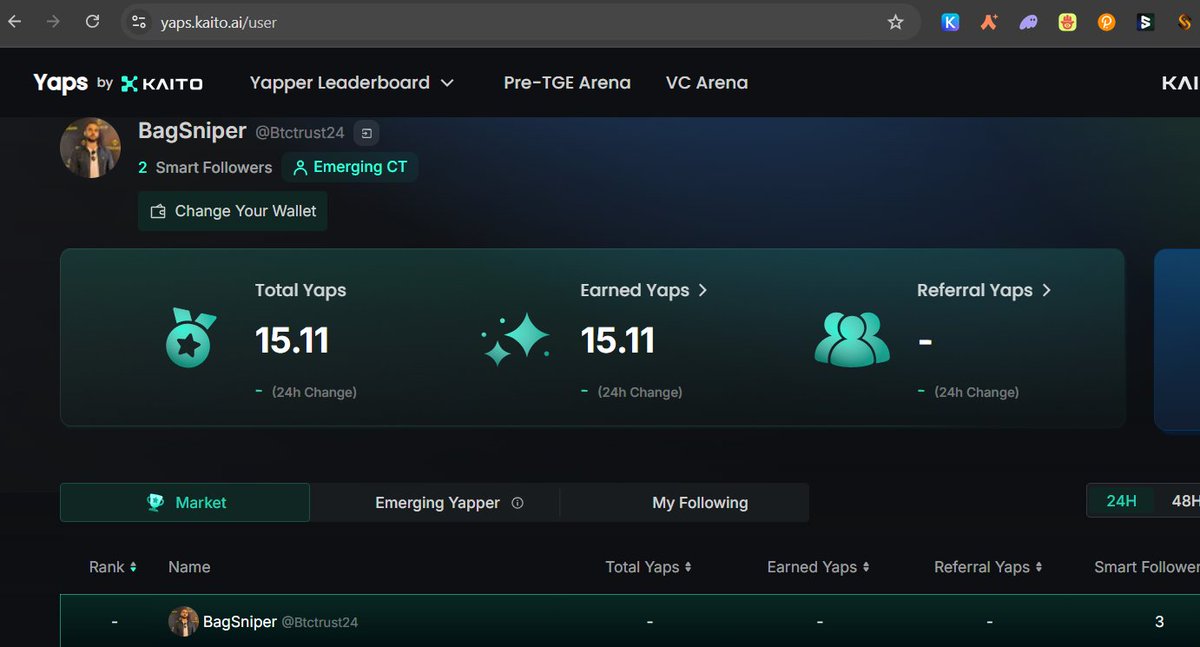1200x647 pixels.
Task: Sort table by Referral Yaps column
Action: click(988, 567)
